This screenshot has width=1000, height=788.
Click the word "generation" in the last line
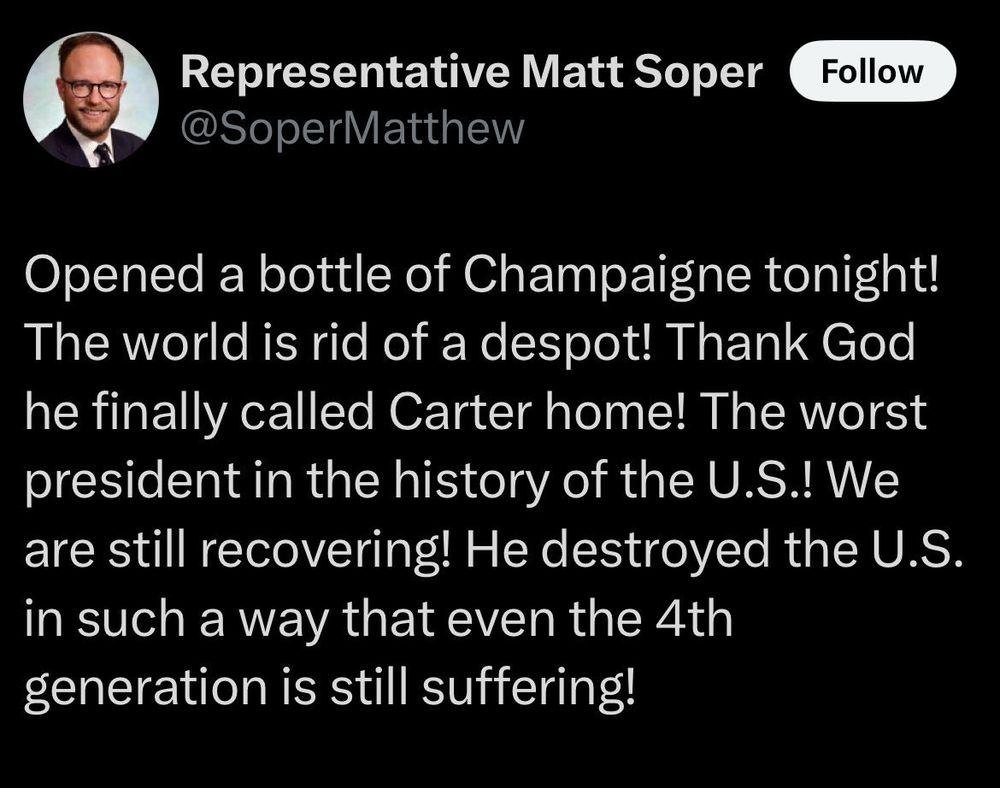146,688
